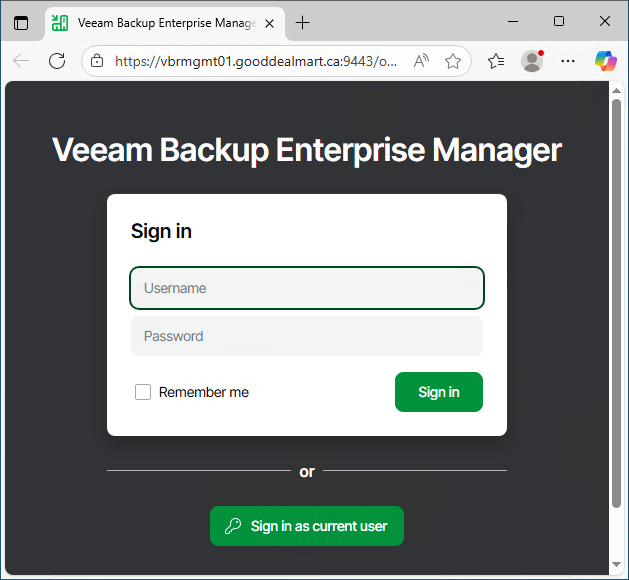Click the page scrollbar up arrow

(x=616, y=91)
